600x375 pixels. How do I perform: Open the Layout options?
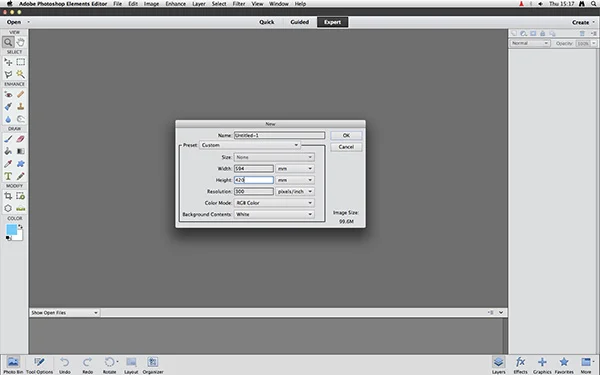[x=131, y=365]
